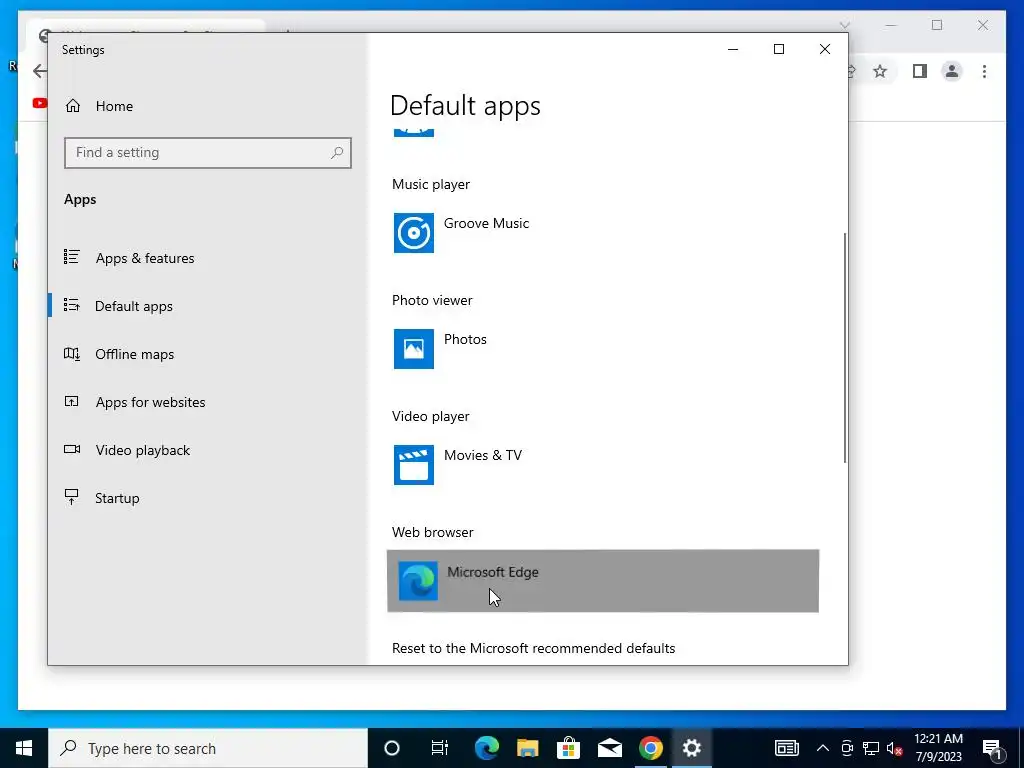Show hidden system tray icons

(823, 748)
